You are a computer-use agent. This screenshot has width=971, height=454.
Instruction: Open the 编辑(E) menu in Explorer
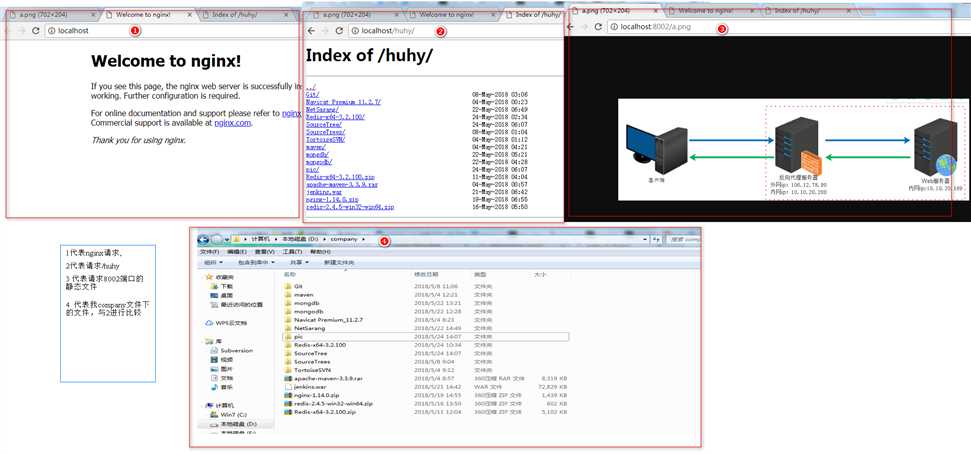pos(237,252)
